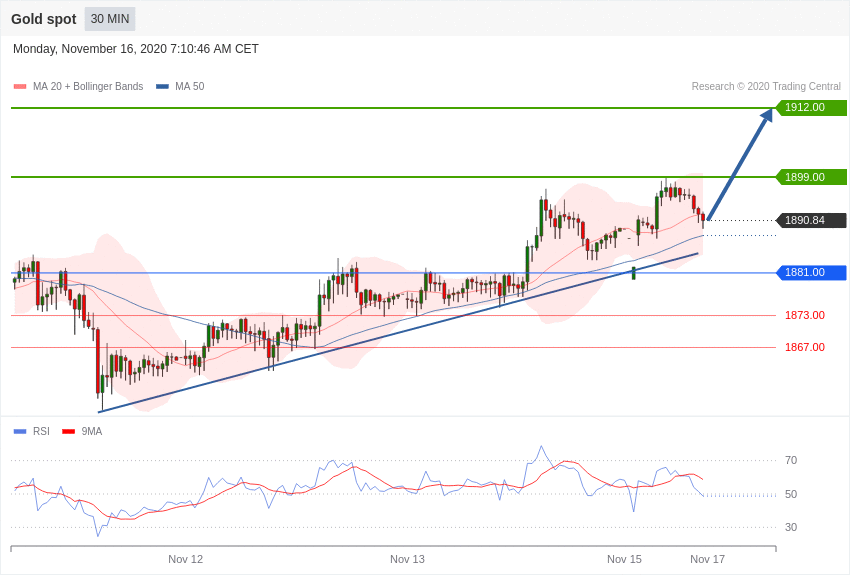Click the Nov 12 date axis label
The width and height of the screenshot is (850, 576).
(185, 559)
